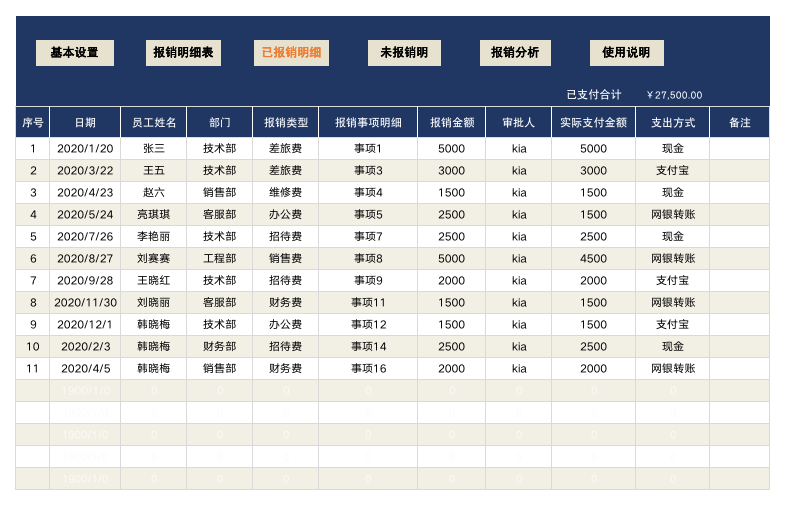Open the 未报销明 button
Screen dimensions: 785x505
(404, 53)
